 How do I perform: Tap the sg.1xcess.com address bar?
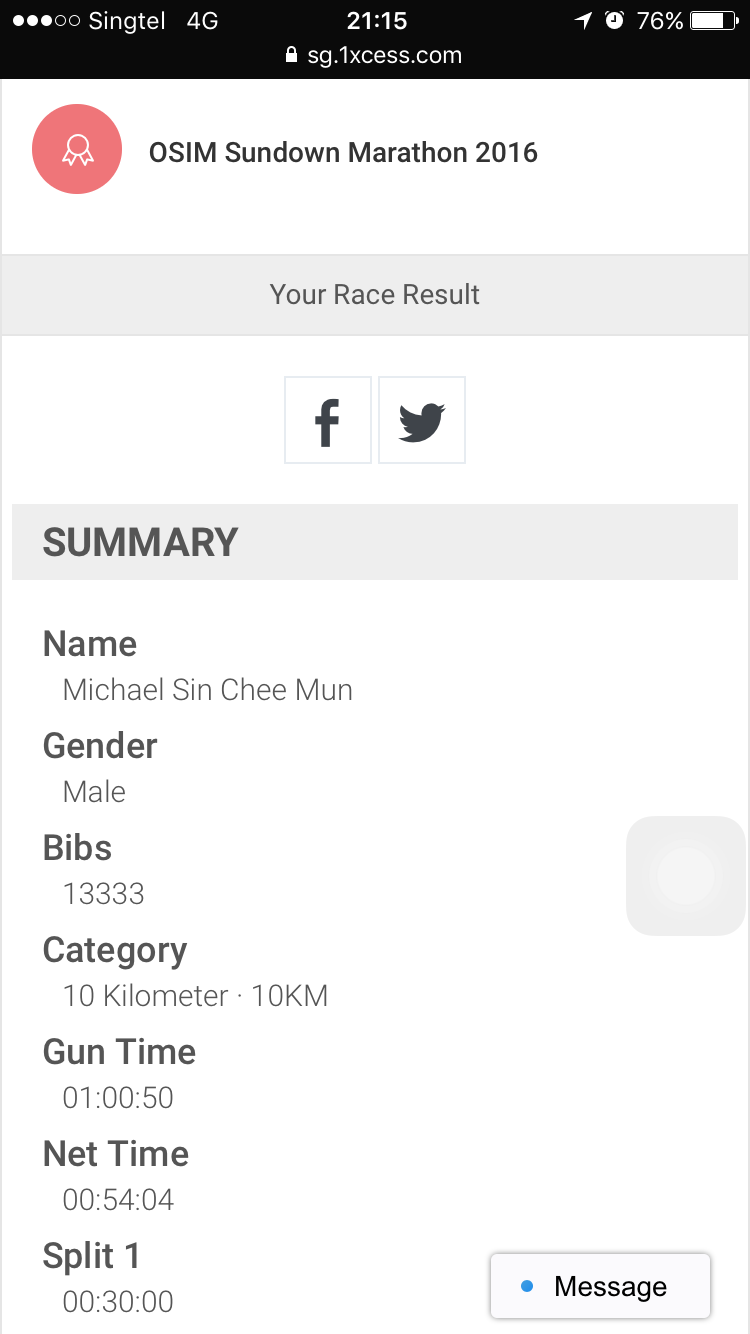(385, 55)
